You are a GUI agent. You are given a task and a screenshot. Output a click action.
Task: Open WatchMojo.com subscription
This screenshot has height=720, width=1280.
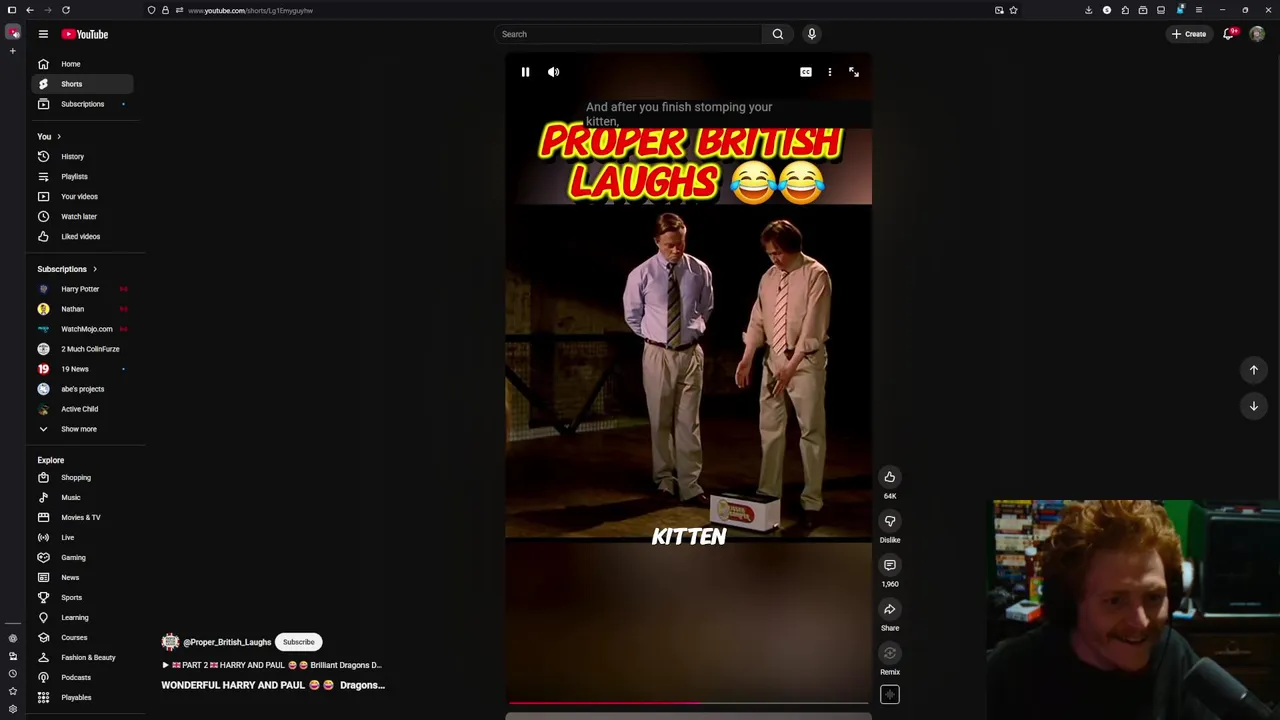83,329
